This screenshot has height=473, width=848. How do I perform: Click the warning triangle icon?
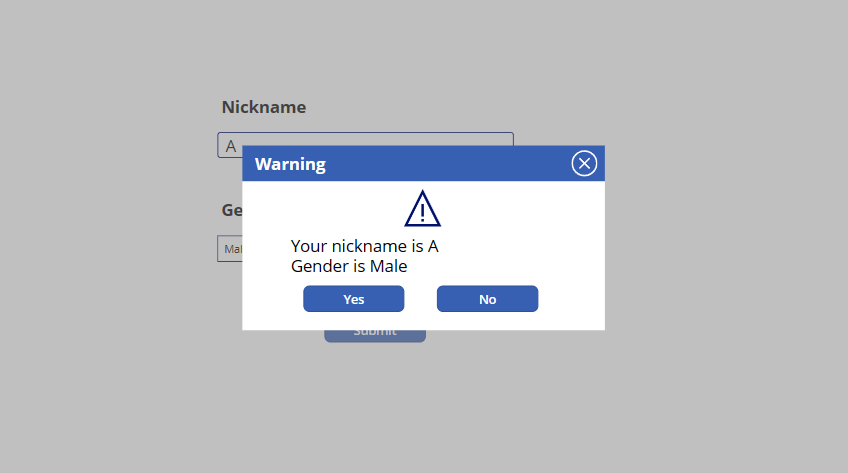[422, 209]
